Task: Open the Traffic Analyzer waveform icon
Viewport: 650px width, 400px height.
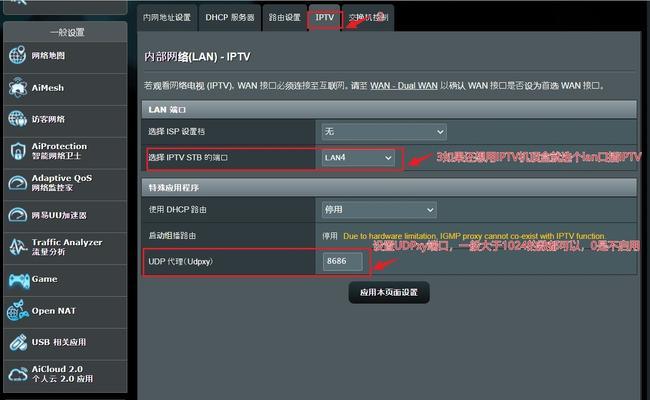Action: 18,247
